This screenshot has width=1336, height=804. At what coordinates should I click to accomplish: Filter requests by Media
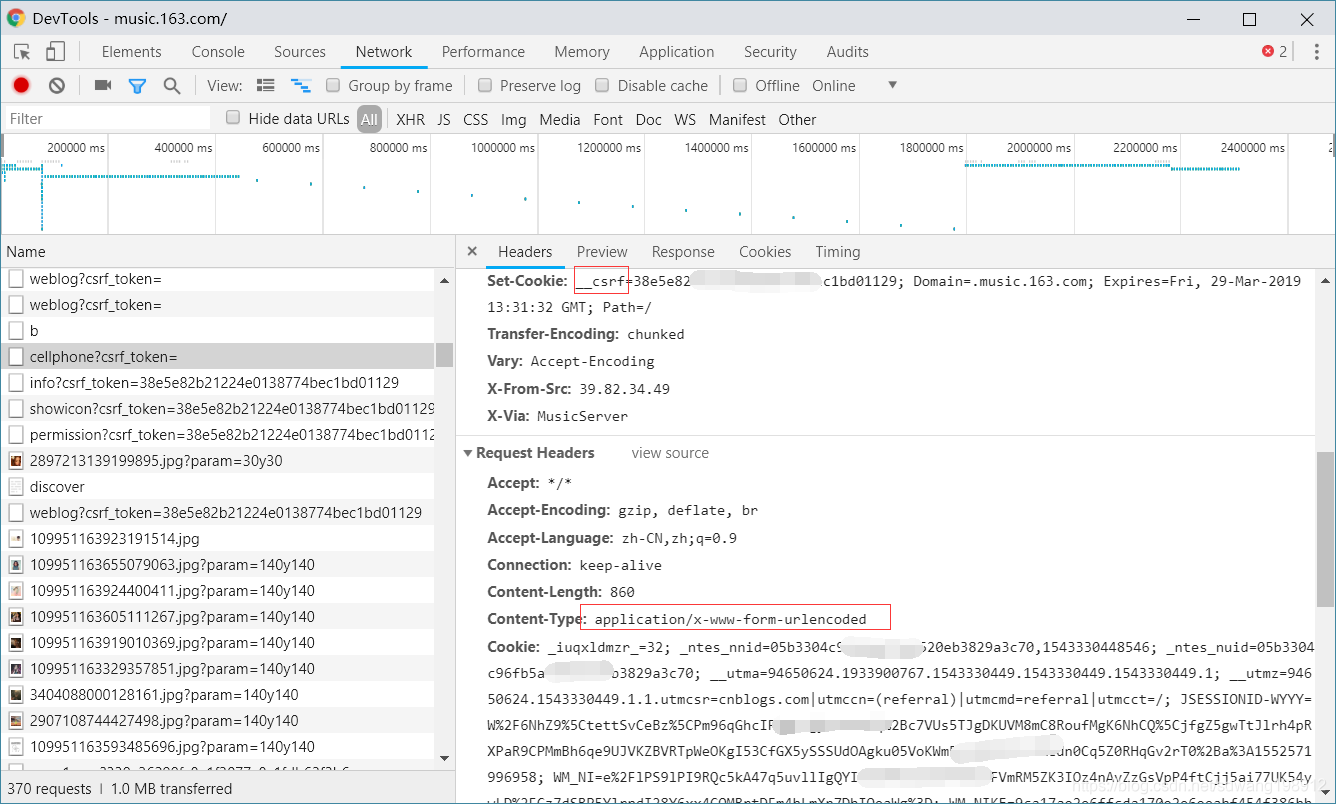coord(560,119)
